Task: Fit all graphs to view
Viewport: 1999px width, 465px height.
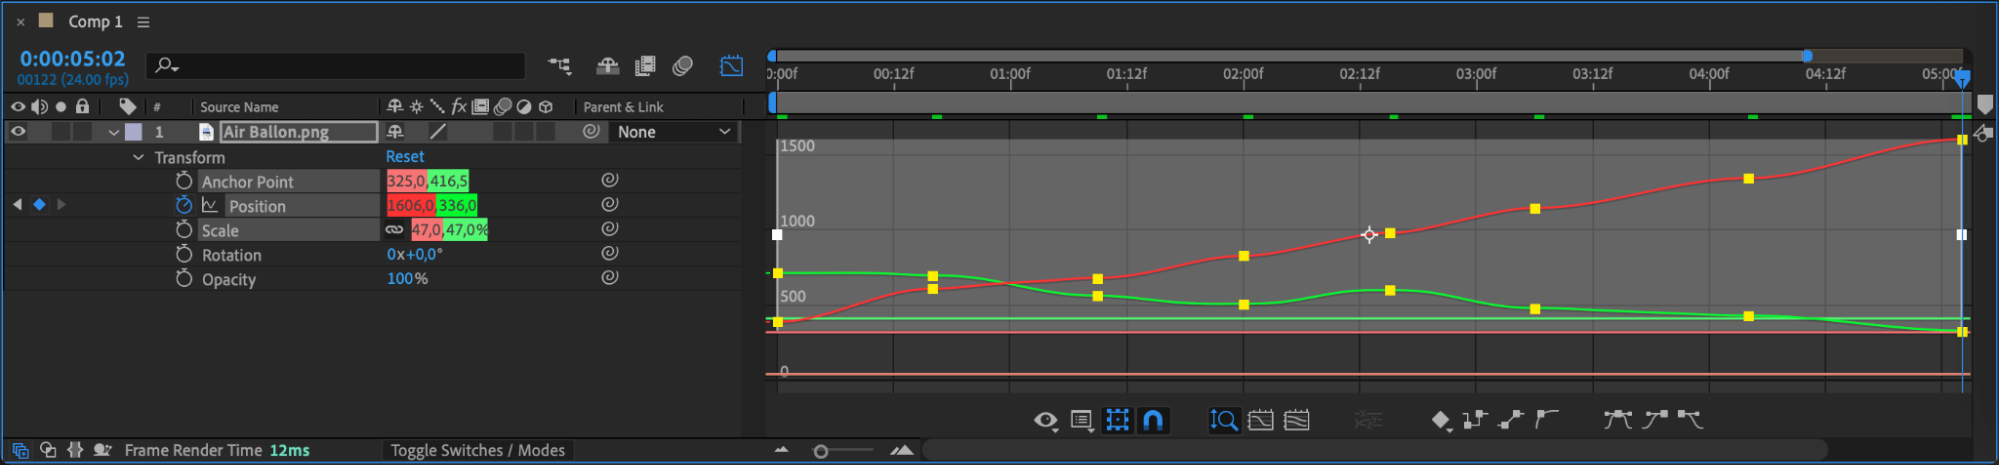Action: tap(1297, 421)
